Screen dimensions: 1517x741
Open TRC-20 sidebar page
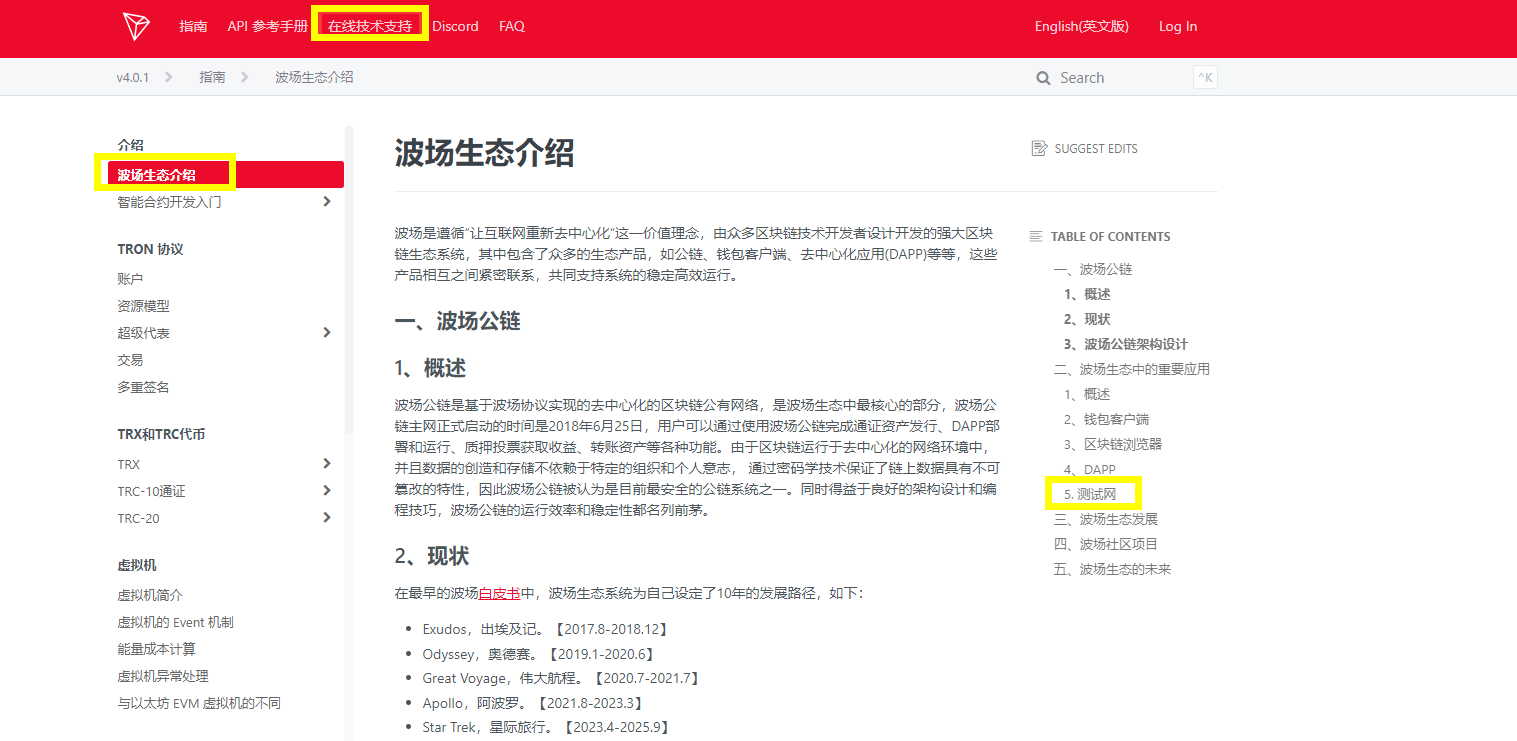(138, 518)
